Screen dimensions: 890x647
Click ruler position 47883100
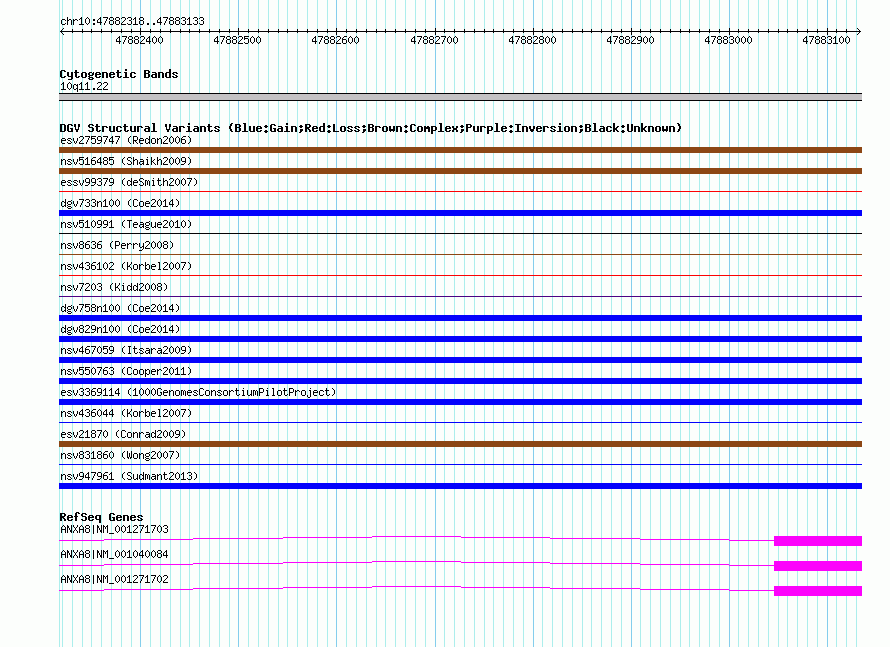tap(826, 40)
